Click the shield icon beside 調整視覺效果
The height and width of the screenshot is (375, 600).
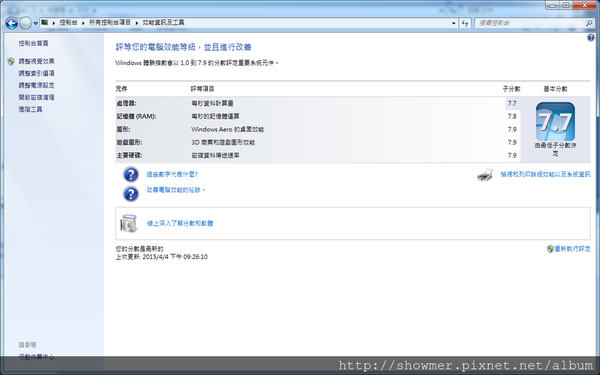pos(11,61)
